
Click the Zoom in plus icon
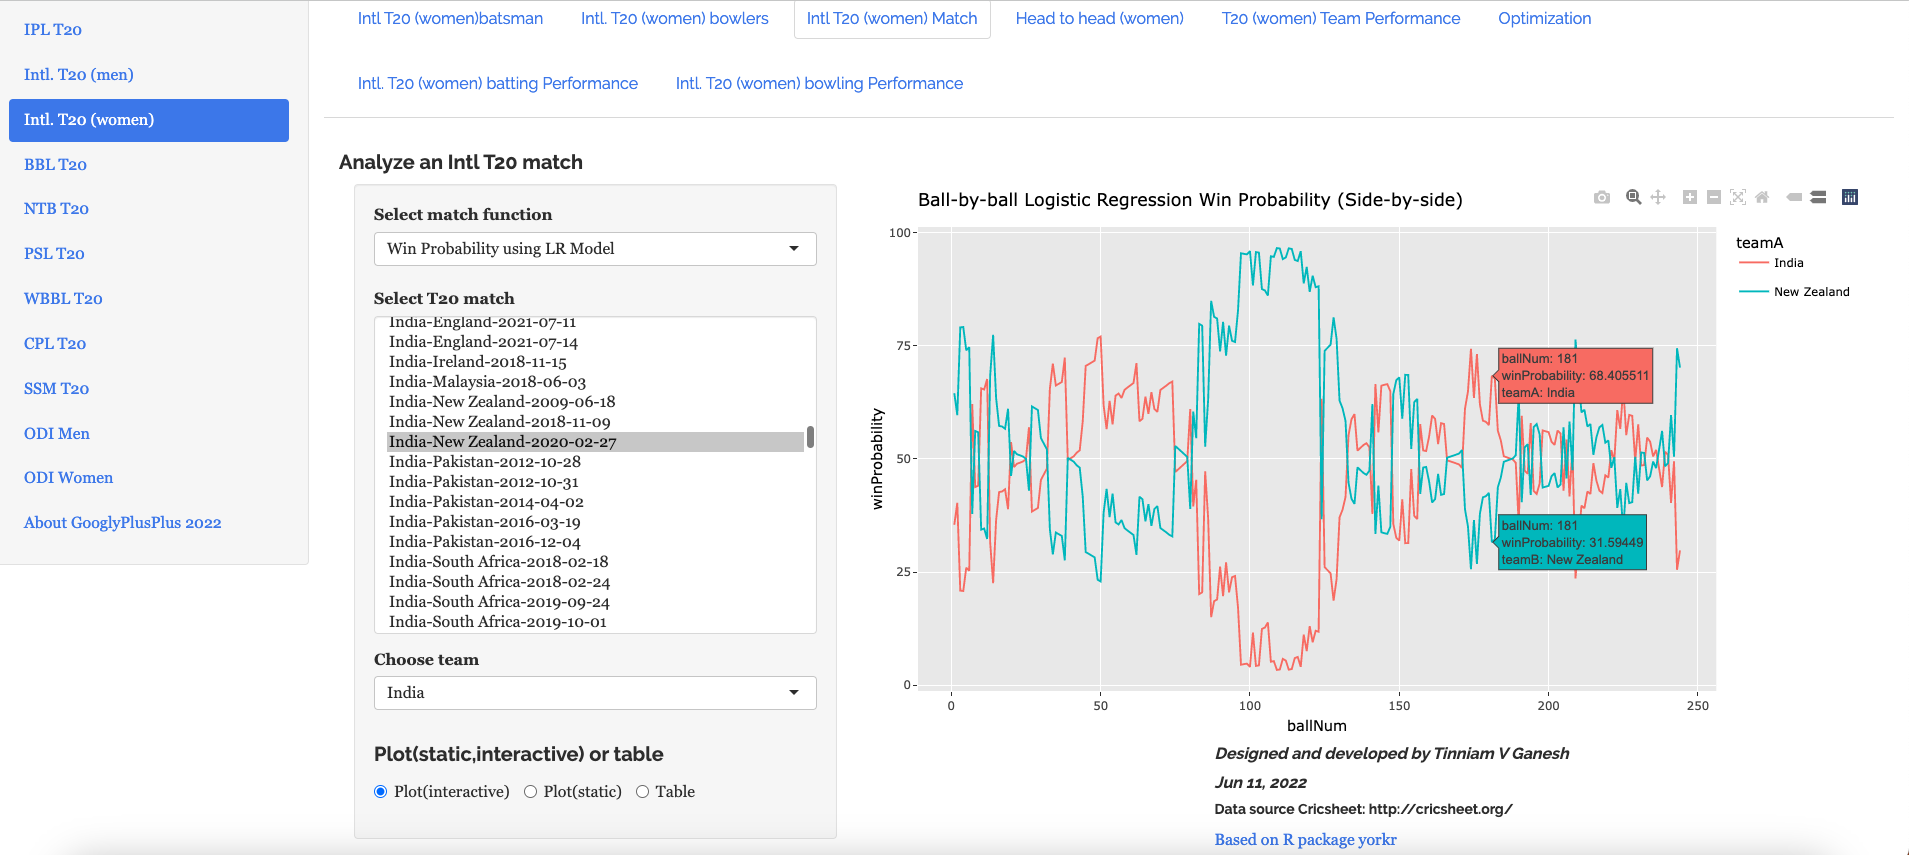(x=1689, y=198)
